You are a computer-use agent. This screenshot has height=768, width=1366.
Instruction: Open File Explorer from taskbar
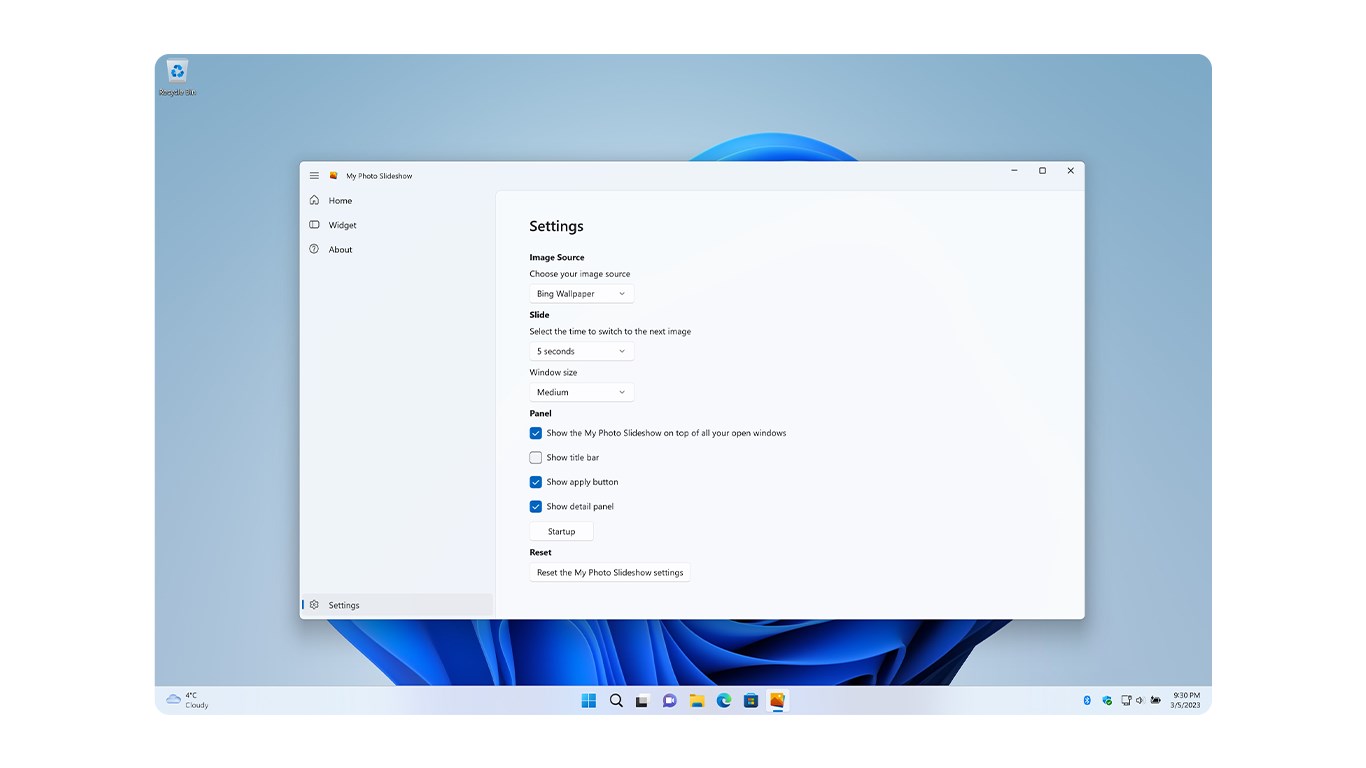697,700
